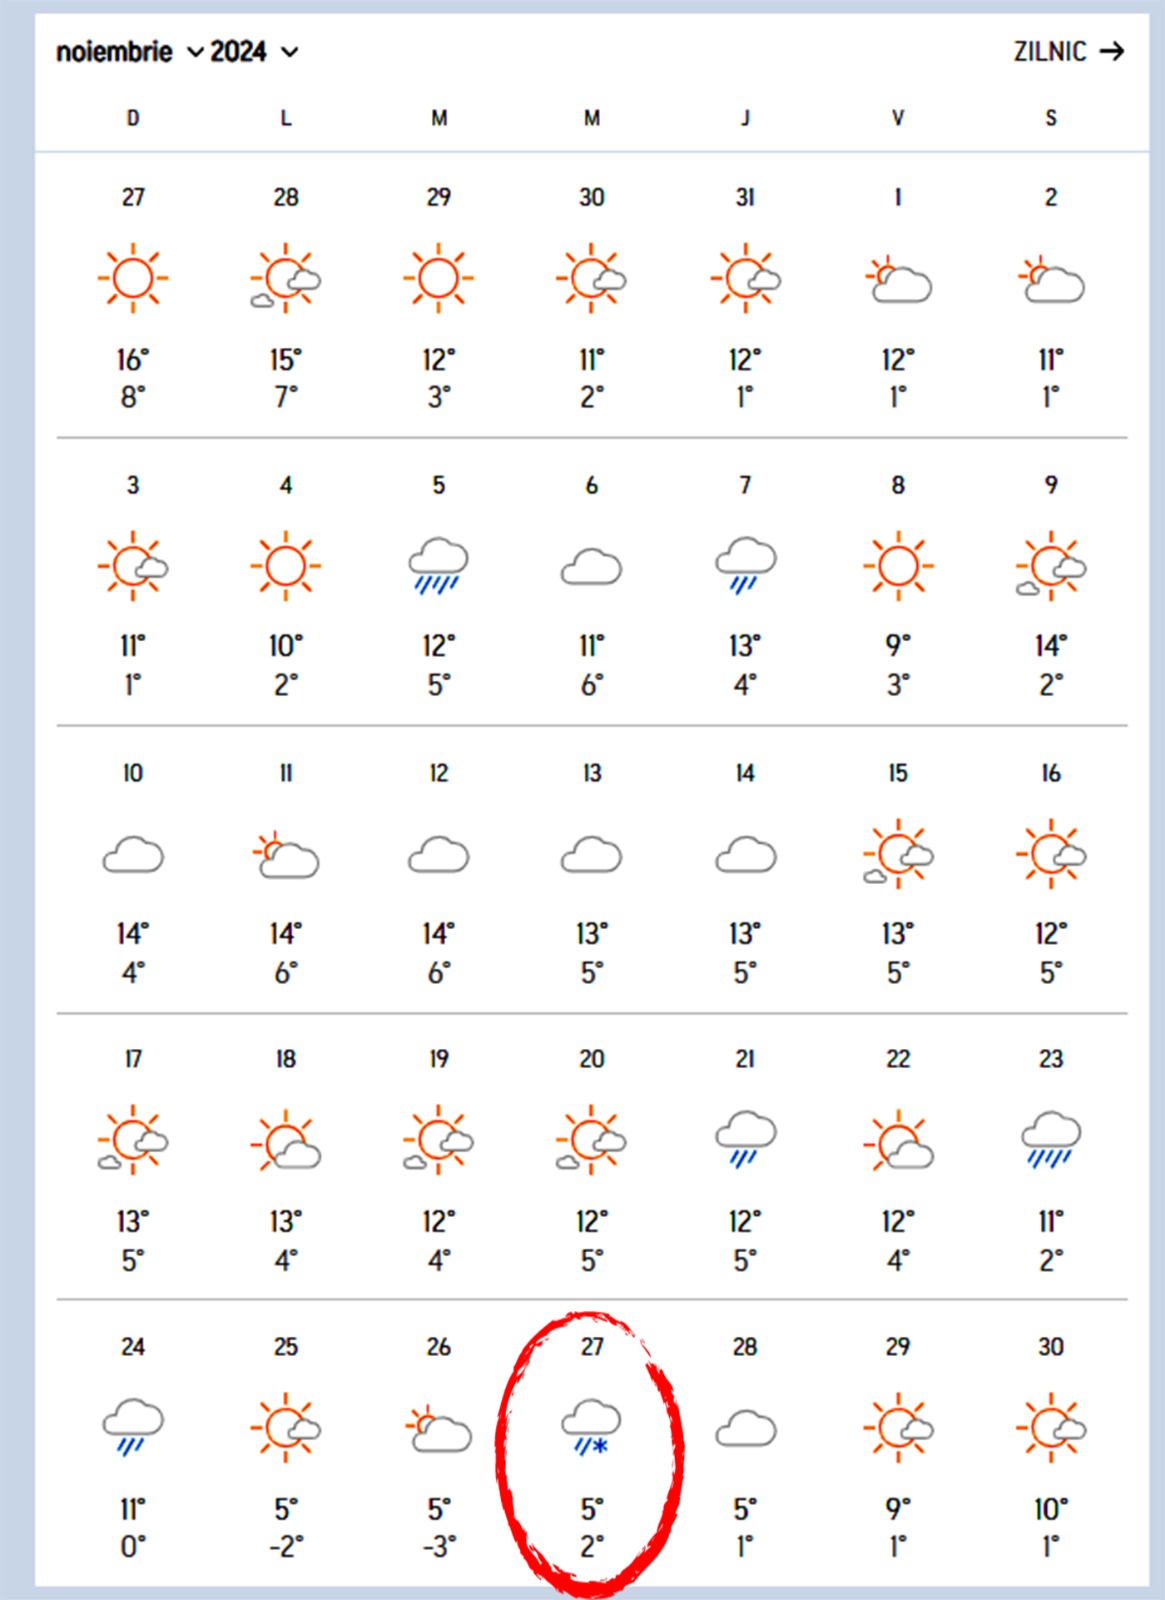Click the cloudy icon on day 6
1165x1600 pixels.
tap(591, 567)
